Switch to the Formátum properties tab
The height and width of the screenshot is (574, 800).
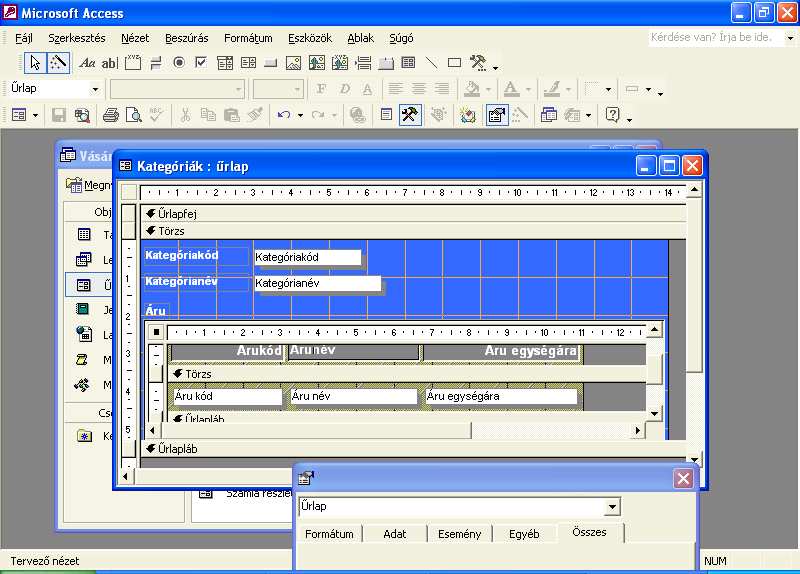(329, 534)
